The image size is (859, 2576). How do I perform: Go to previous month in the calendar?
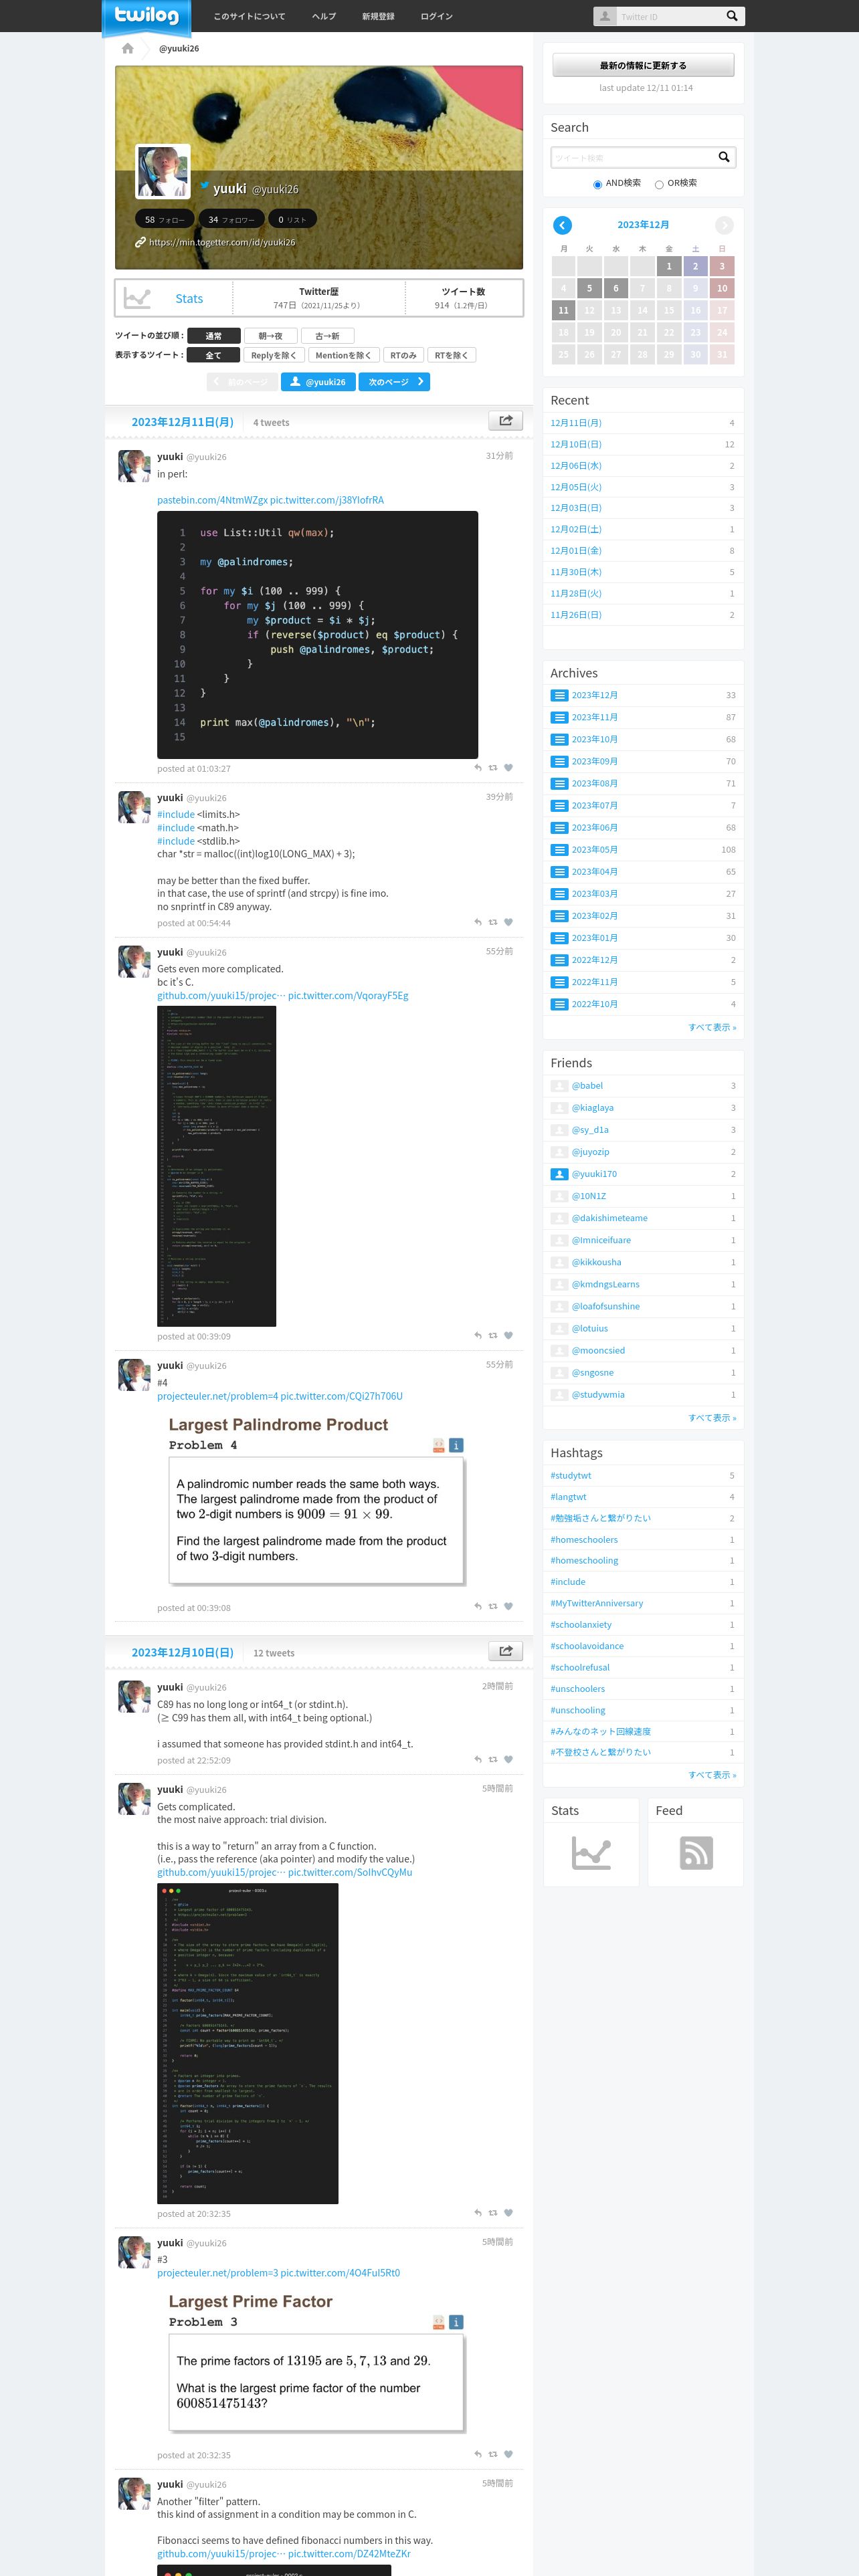562,225
